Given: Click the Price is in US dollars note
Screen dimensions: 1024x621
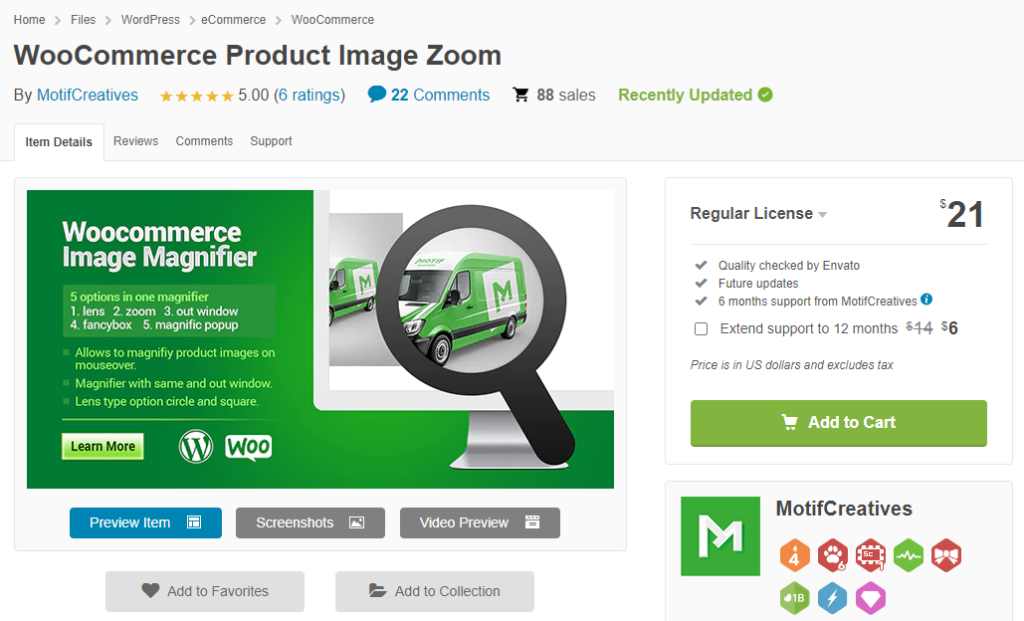Looking at the screenshot, I should [x=792, y=365].
